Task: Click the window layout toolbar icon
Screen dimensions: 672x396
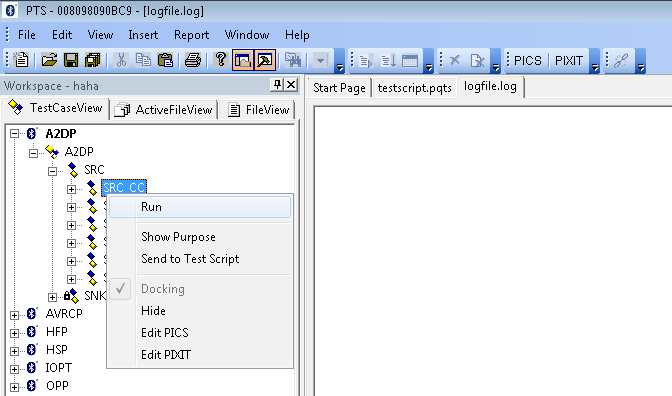Action: (x=410, y=61)
